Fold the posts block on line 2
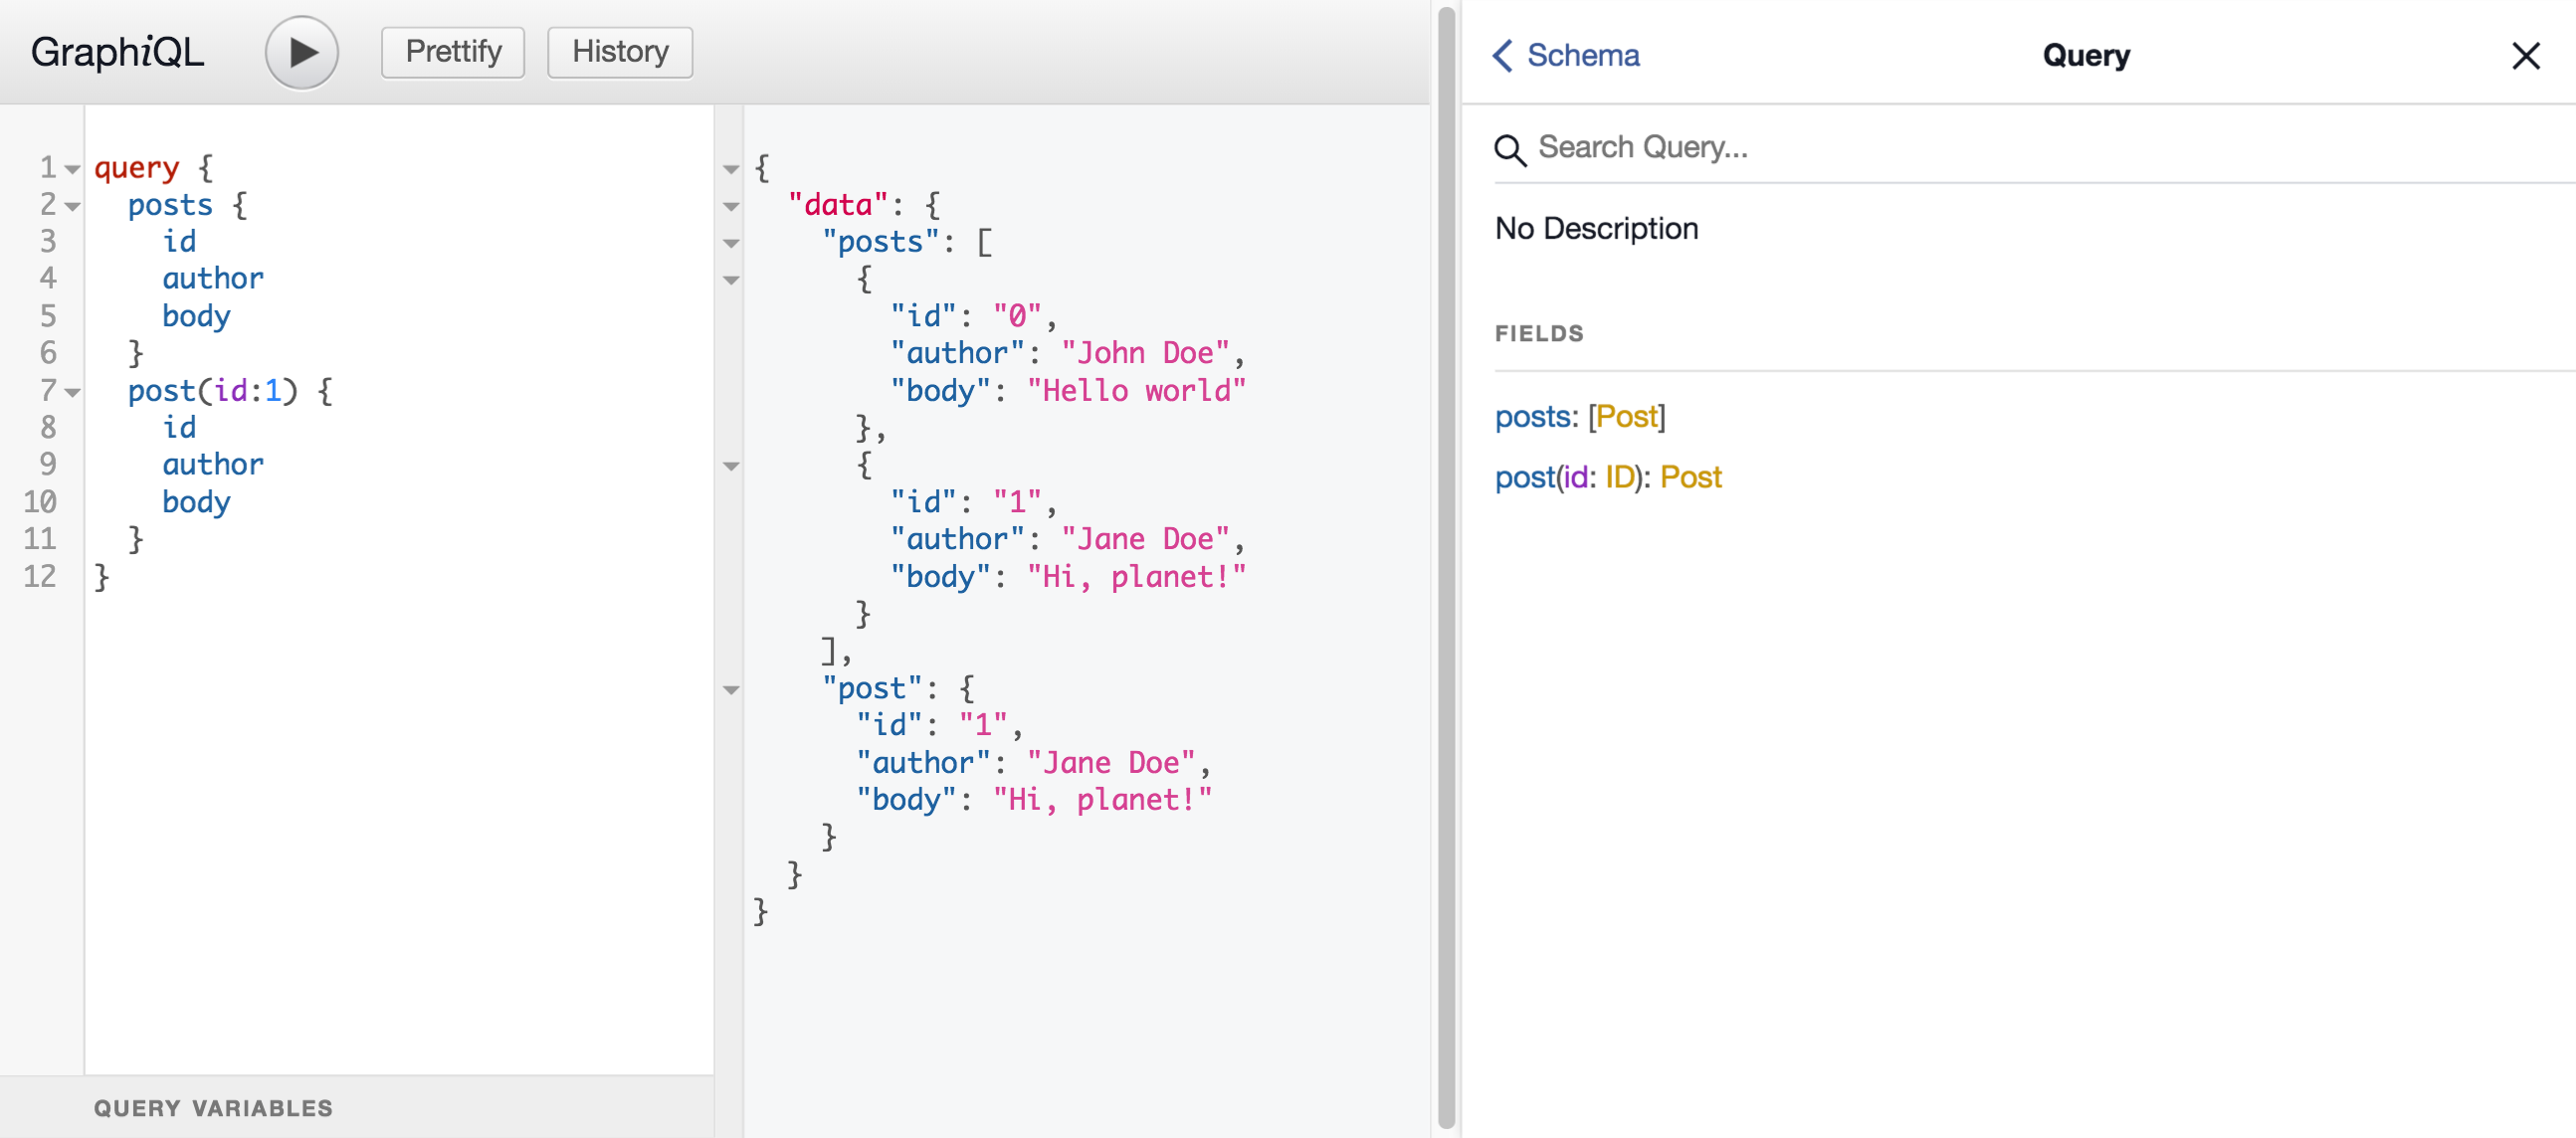Screen dimensions: 2576x1138 coord(72,206)
